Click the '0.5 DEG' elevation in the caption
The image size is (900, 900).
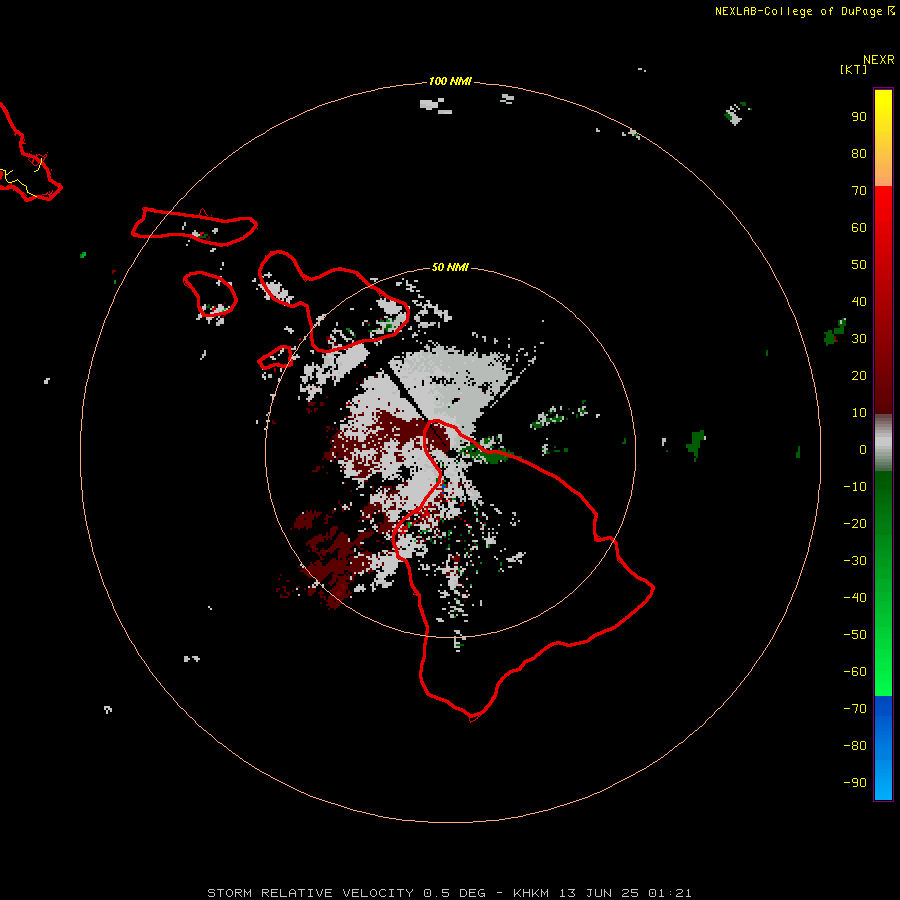tap(455, 893)
